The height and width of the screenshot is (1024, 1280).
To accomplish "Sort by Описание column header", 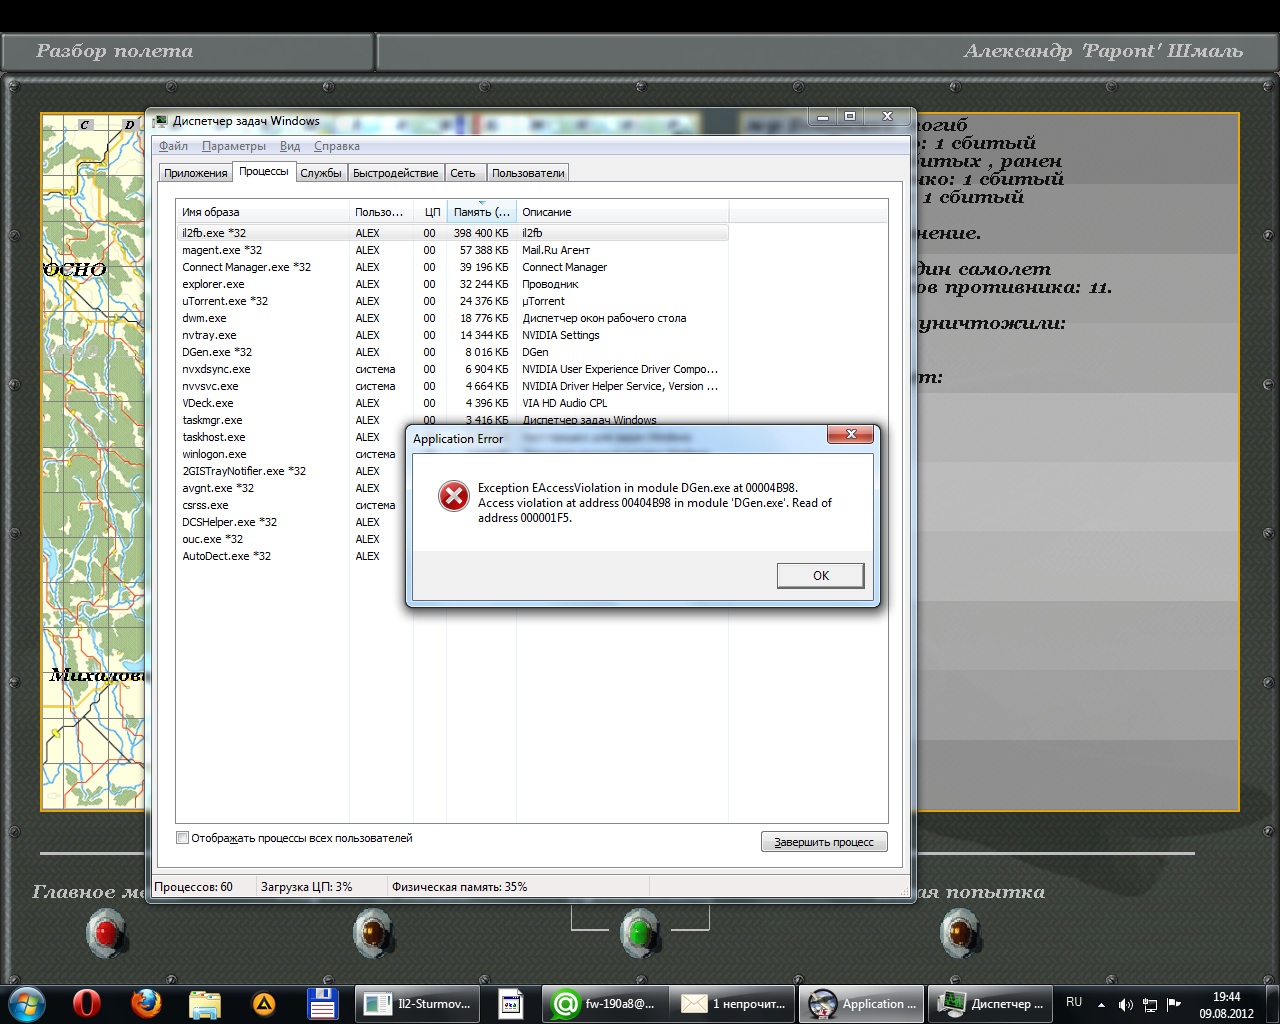I will pos(622,212).
